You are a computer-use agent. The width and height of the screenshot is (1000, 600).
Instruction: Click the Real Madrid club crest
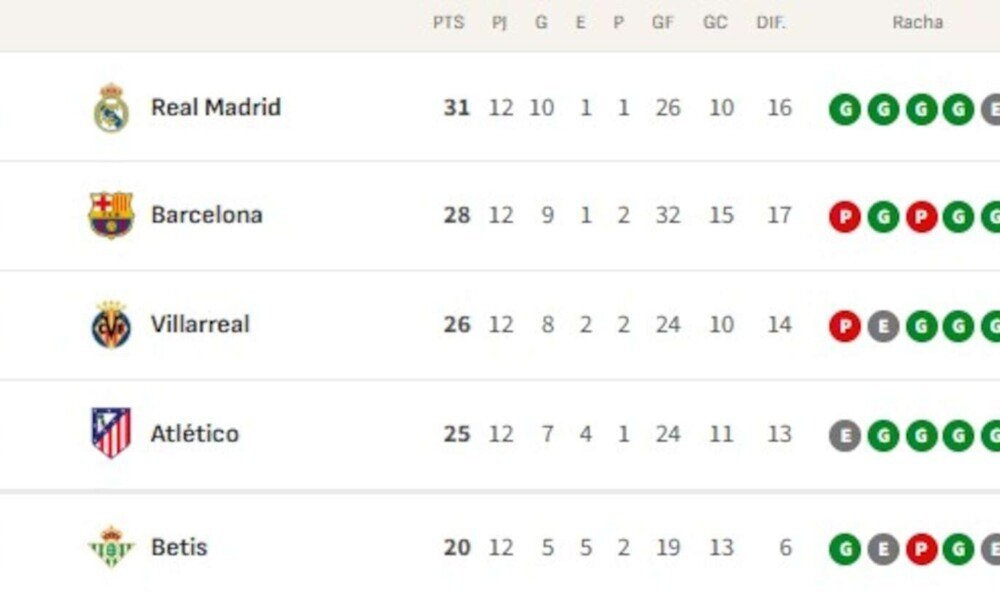tap(111, 108)
